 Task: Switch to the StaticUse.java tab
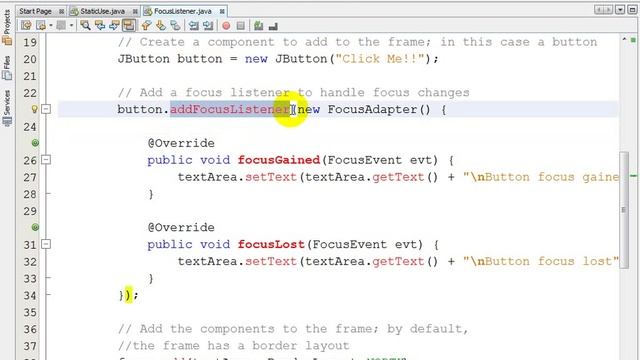tap(102, 11)
